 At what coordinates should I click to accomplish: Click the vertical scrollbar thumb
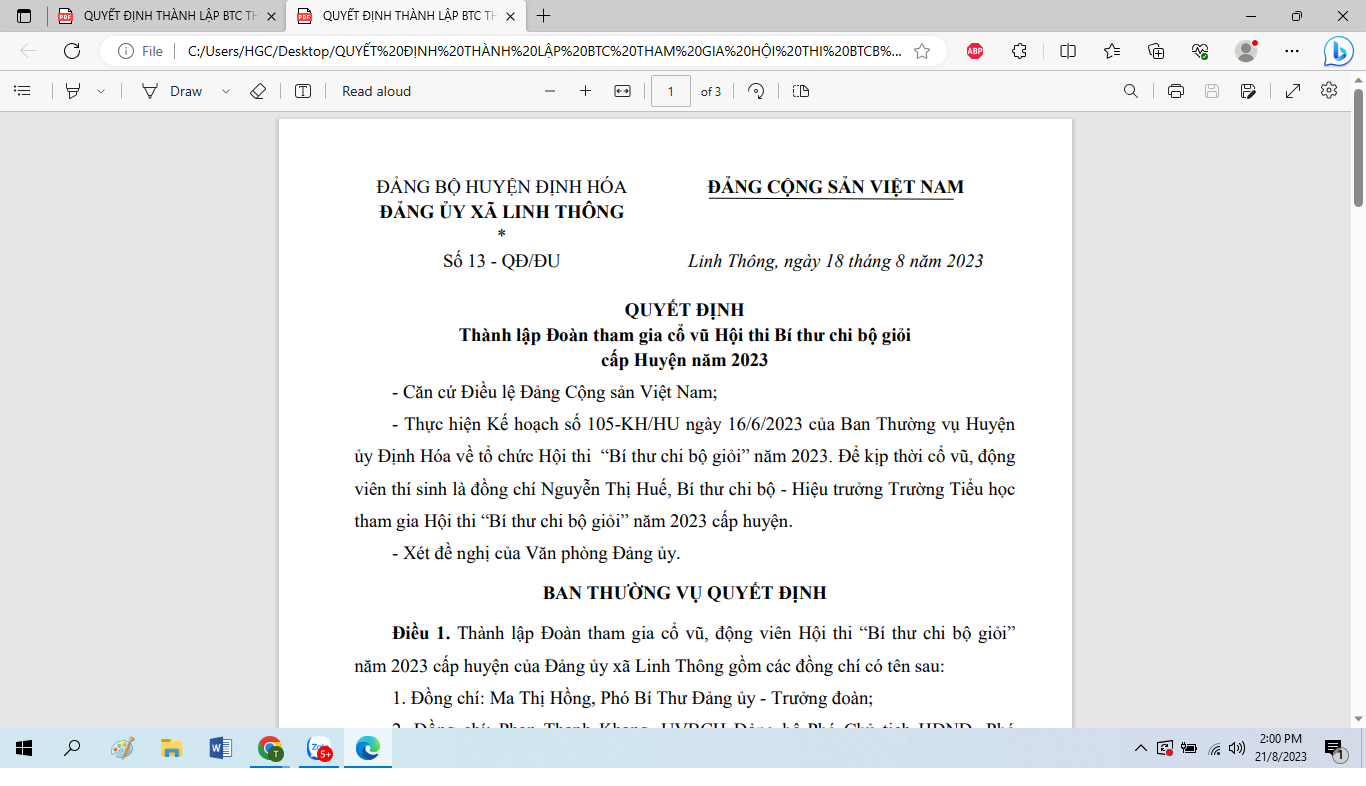point(1358,148)
